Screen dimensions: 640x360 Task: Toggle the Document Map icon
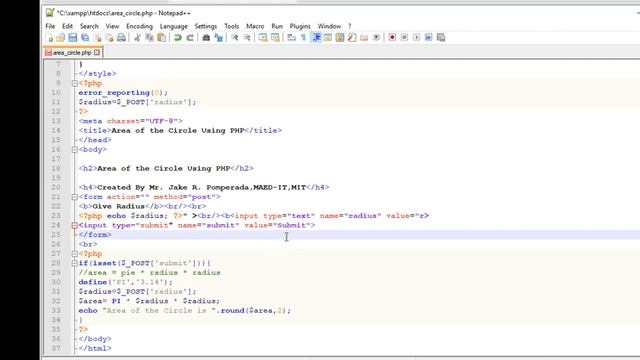point(340,38)
